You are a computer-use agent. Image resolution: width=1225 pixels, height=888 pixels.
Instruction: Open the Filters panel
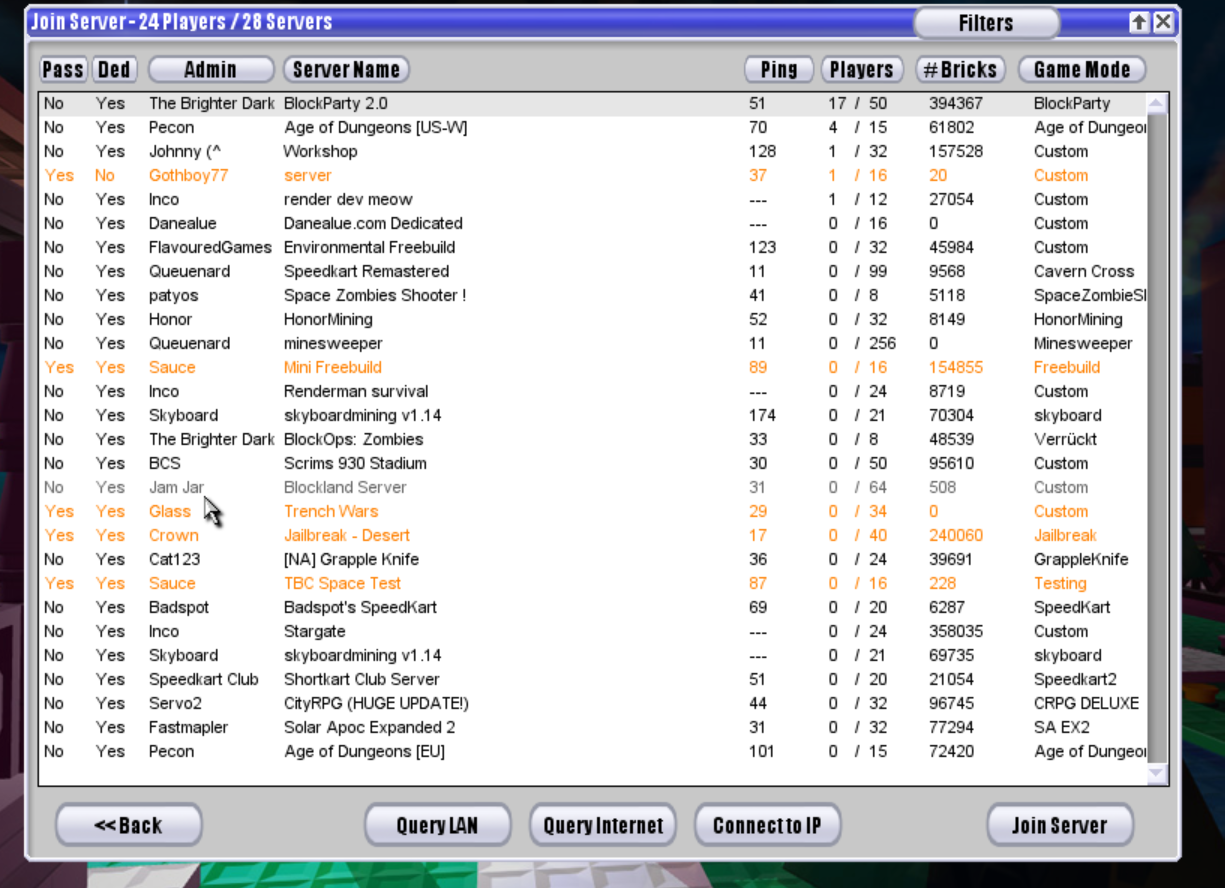point(986,23)
